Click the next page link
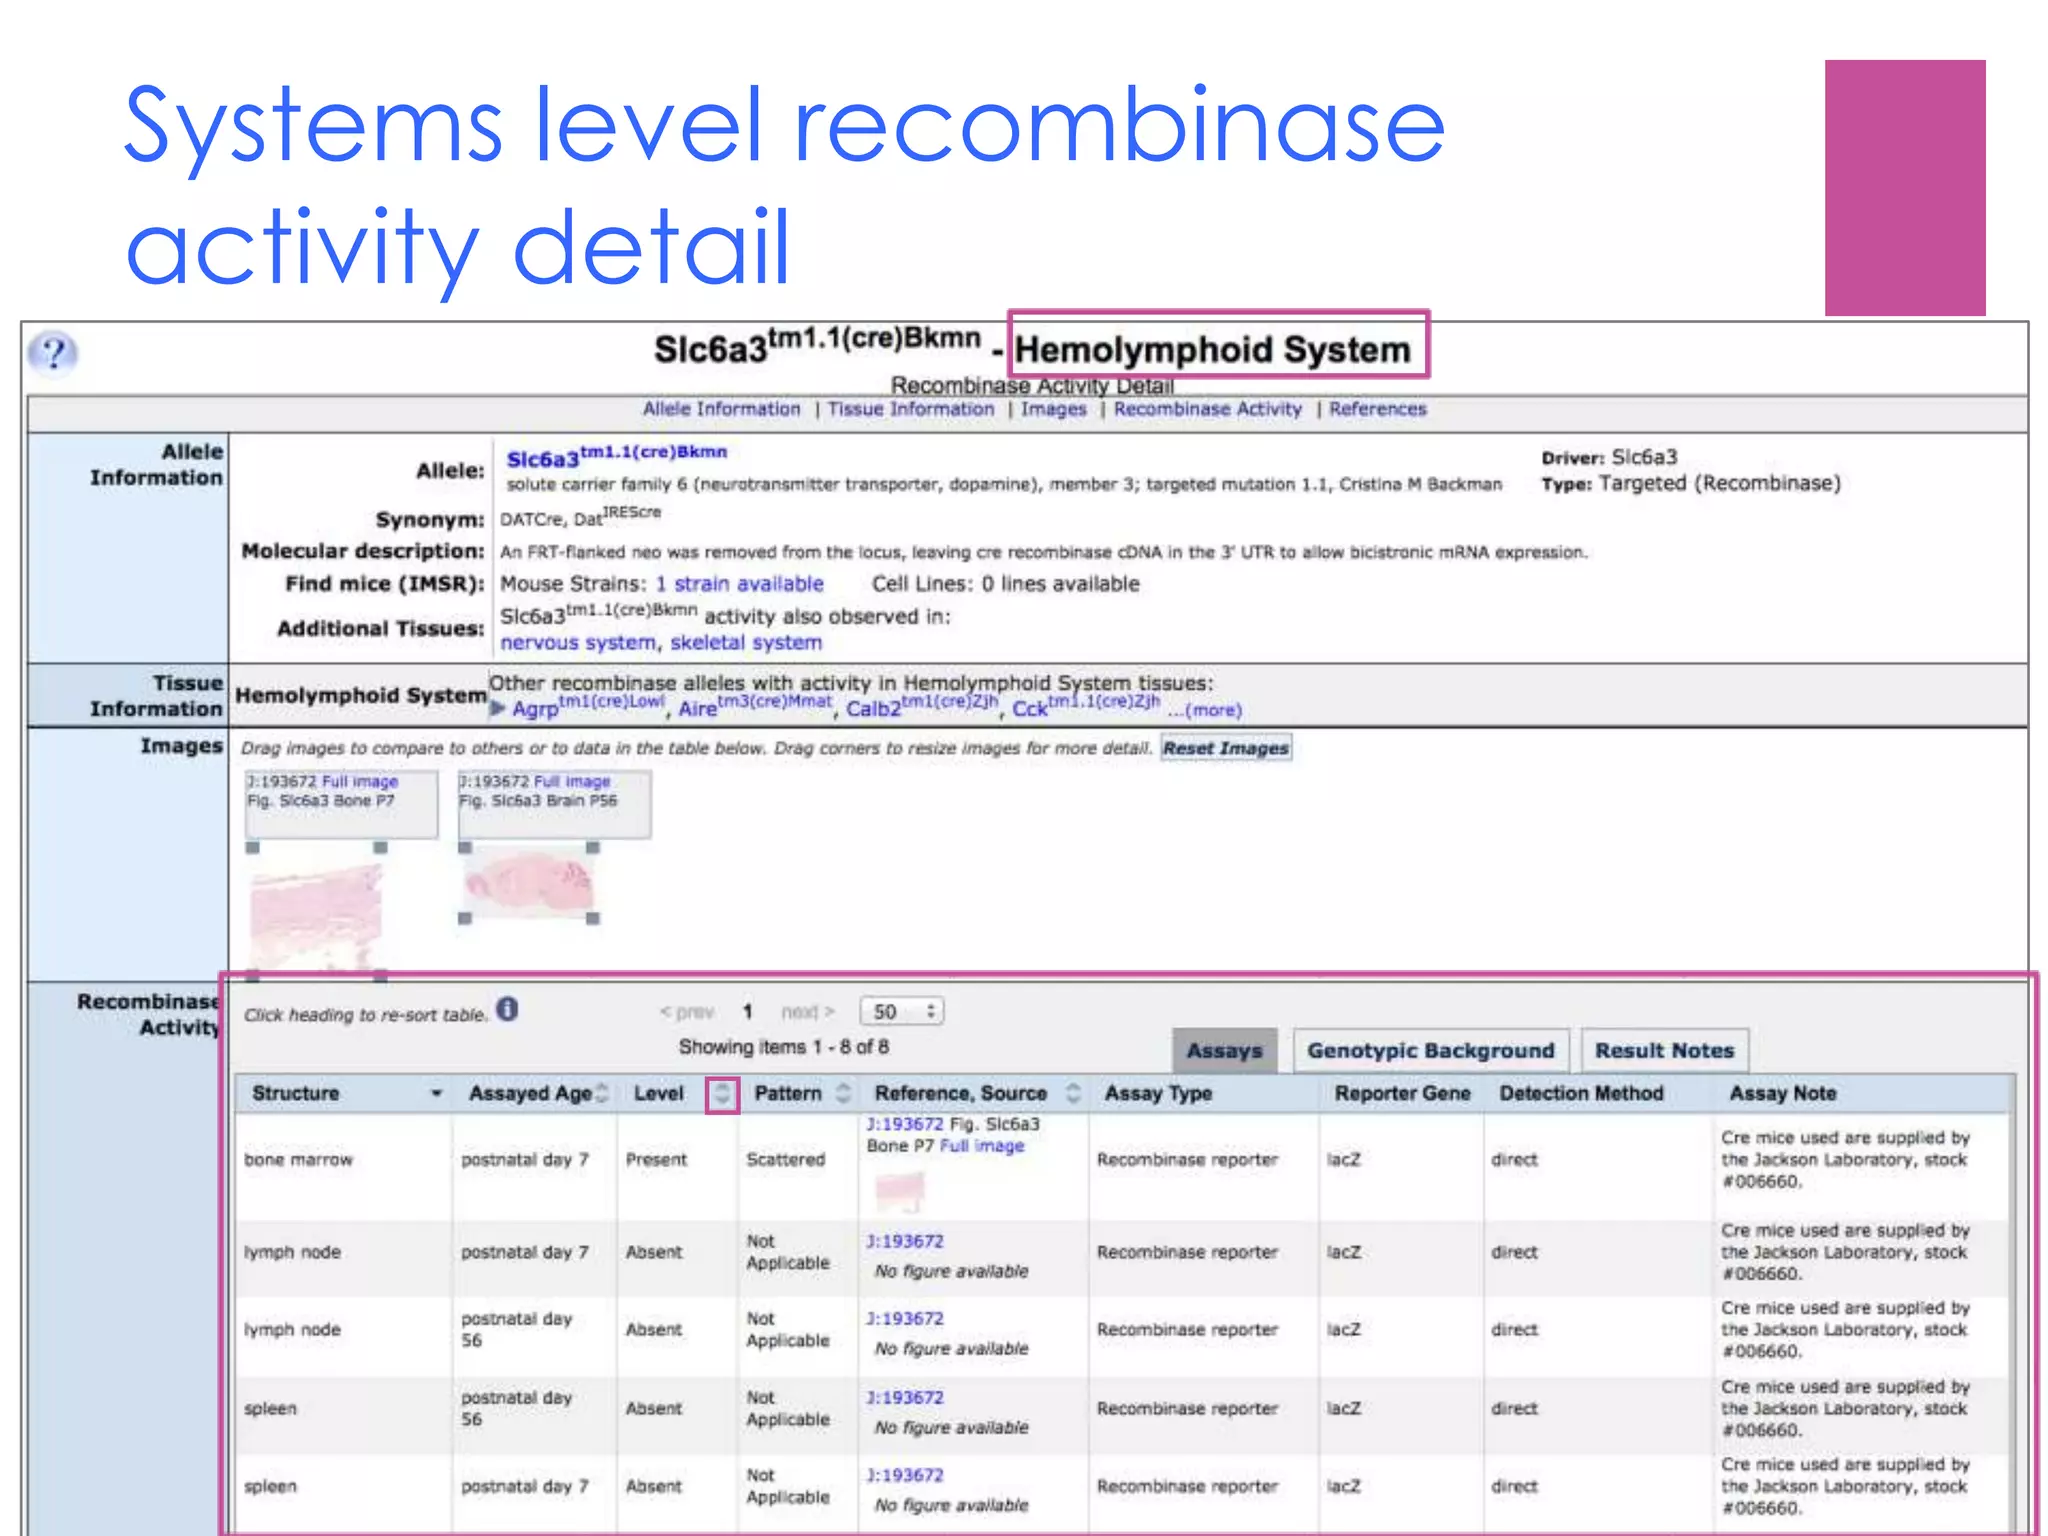 coord(808,1012)
